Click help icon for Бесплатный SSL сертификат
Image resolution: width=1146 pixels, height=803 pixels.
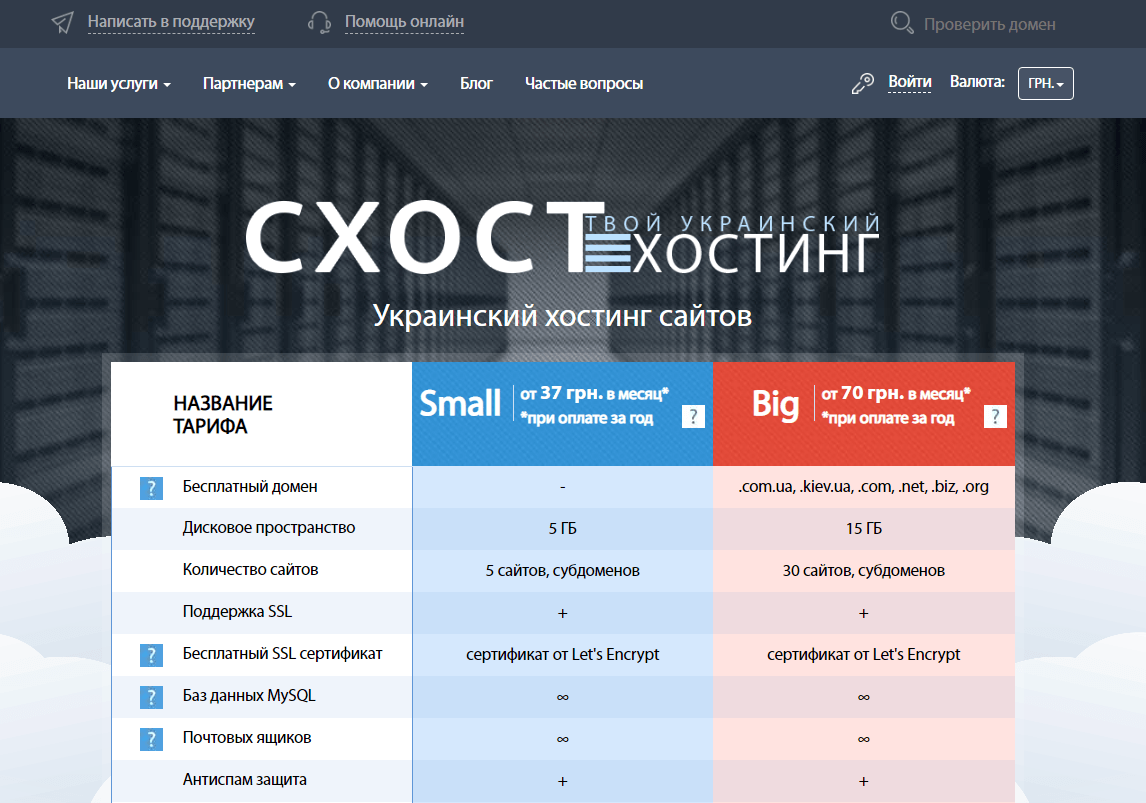click(151, 655)
